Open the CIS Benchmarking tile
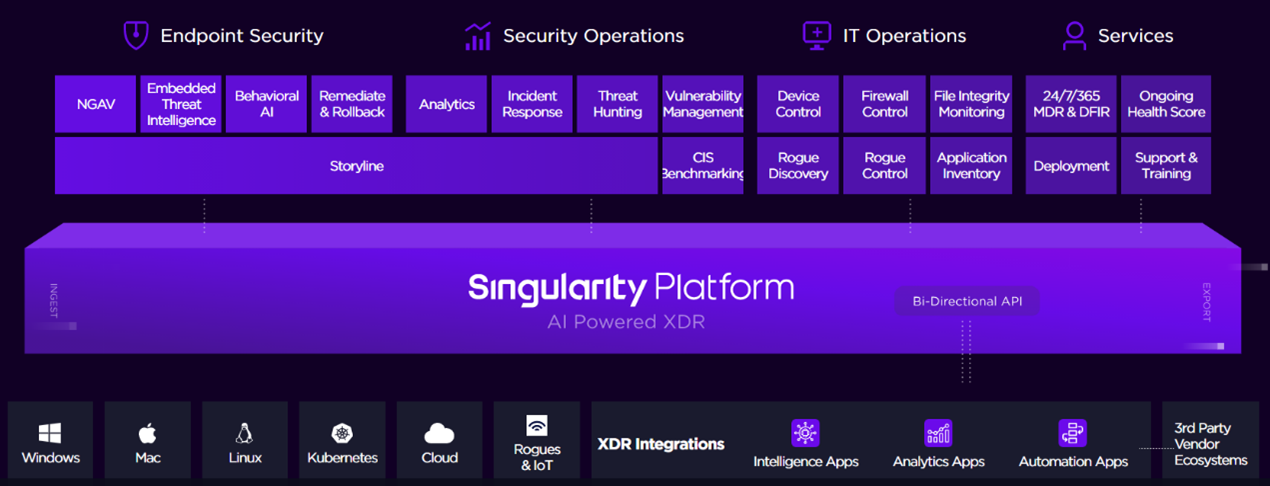Image resolution: width=1270 pixels, height=486 pixels. (703, 166)
